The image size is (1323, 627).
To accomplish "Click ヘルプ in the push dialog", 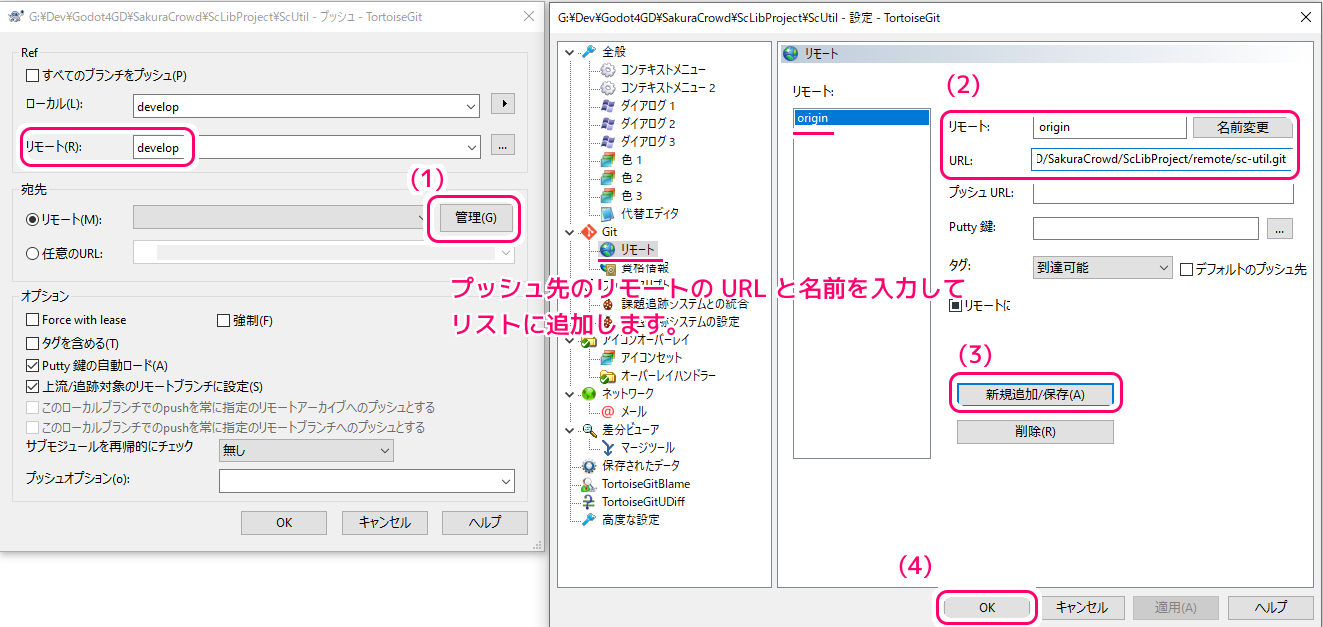I will coord(485,522).
